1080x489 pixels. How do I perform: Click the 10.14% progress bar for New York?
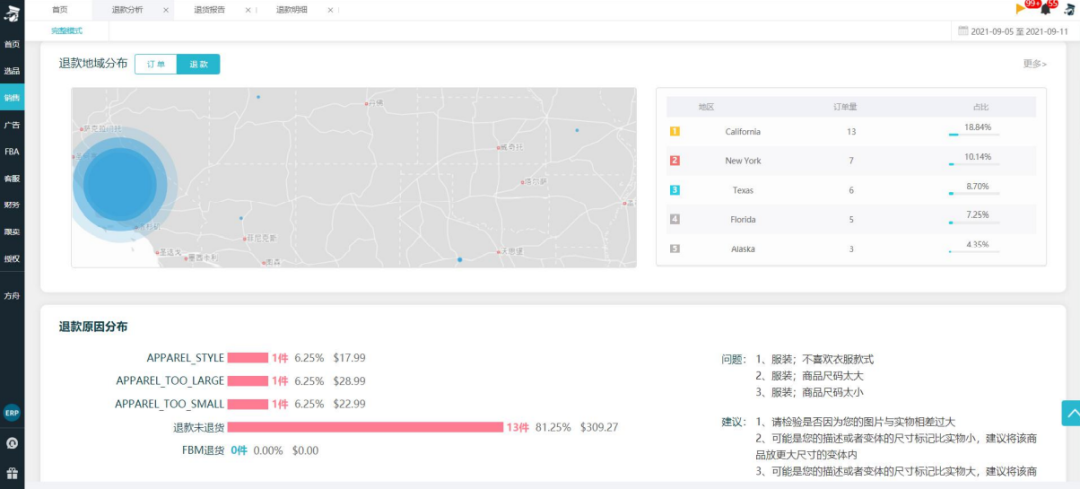pyautogui.click(x=974, y=164)
